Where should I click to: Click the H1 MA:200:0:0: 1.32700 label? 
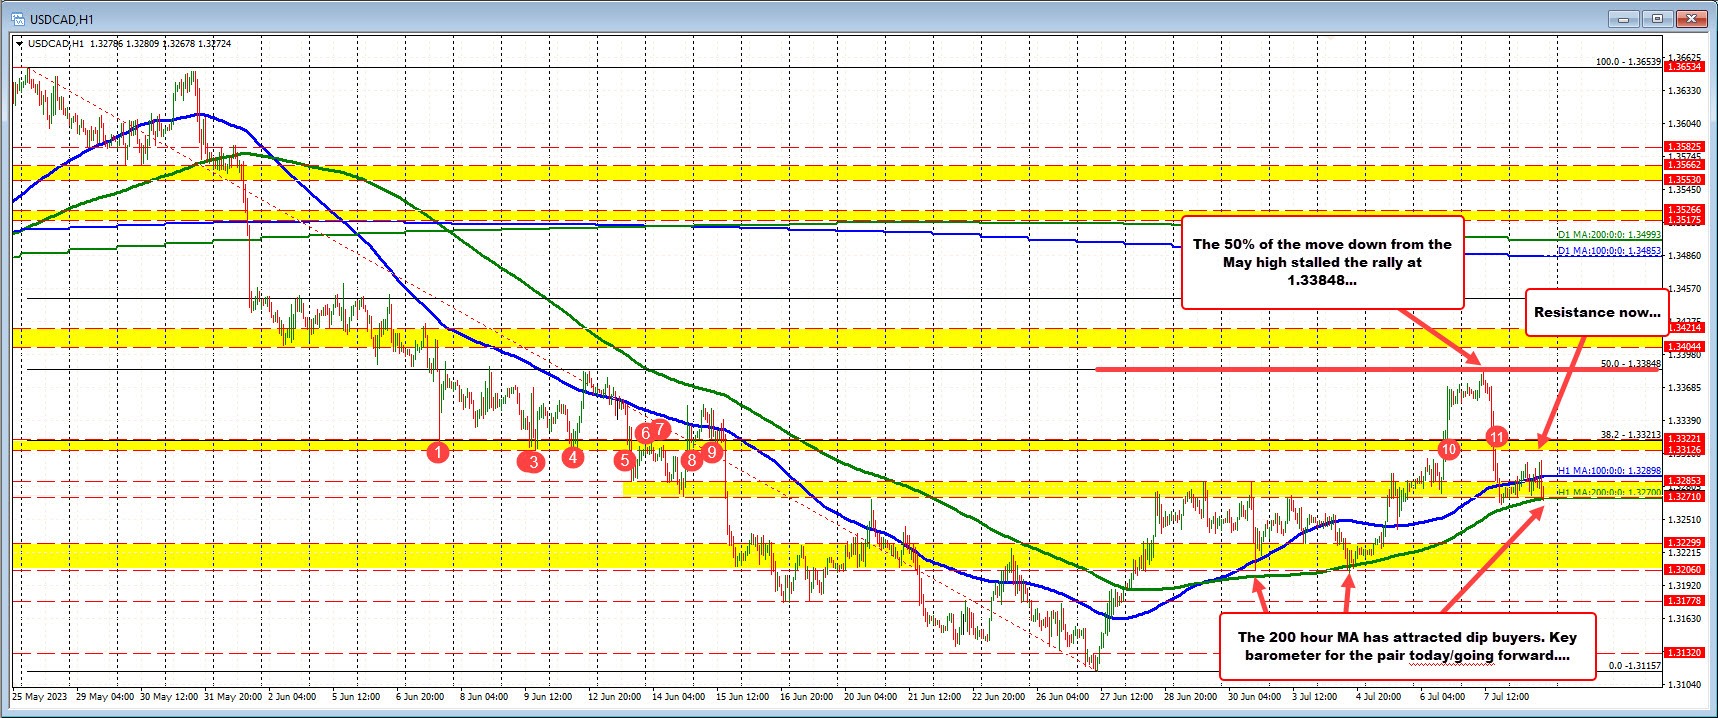pos(1608,492)
